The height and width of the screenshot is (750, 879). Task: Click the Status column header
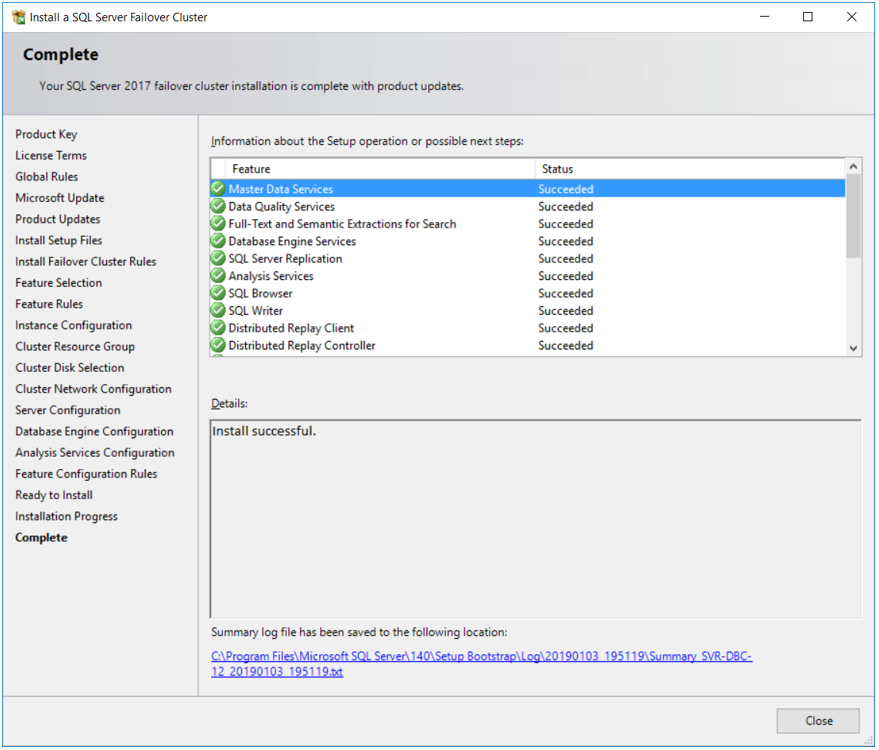690,169
